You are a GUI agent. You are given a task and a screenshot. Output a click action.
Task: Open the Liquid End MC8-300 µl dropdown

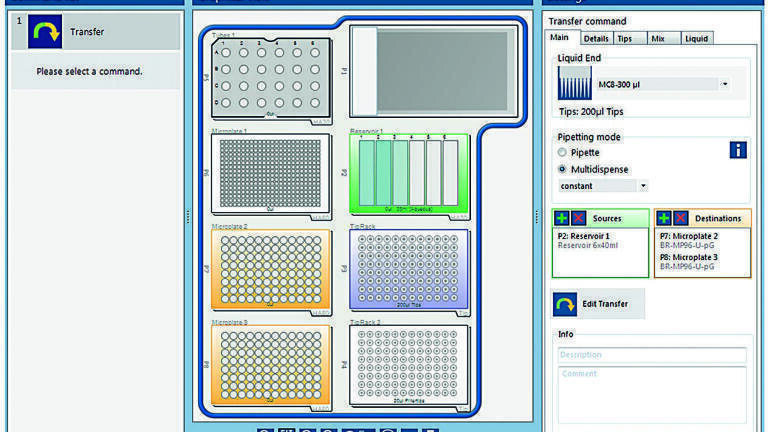pyautogui.click(x=724, y=84)
